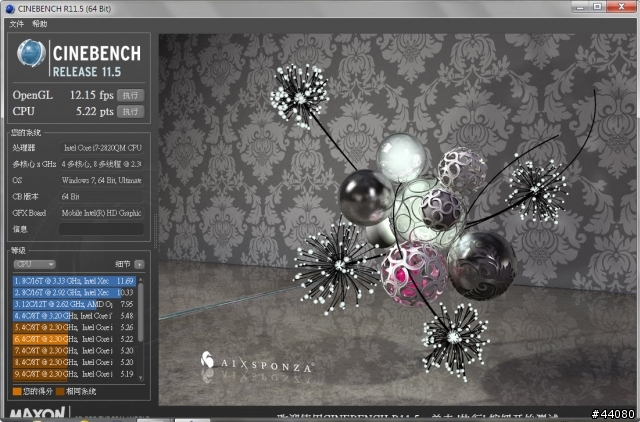
Task: Close the Cinebench window
Action: coord(621,7)
